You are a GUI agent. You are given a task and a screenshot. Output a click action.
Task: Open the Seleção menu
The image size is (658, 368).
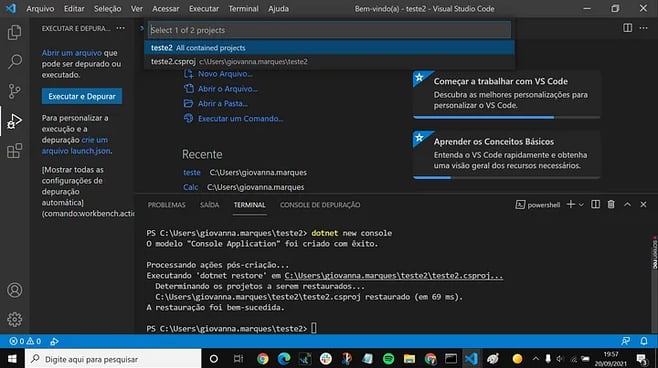[107, 8]
